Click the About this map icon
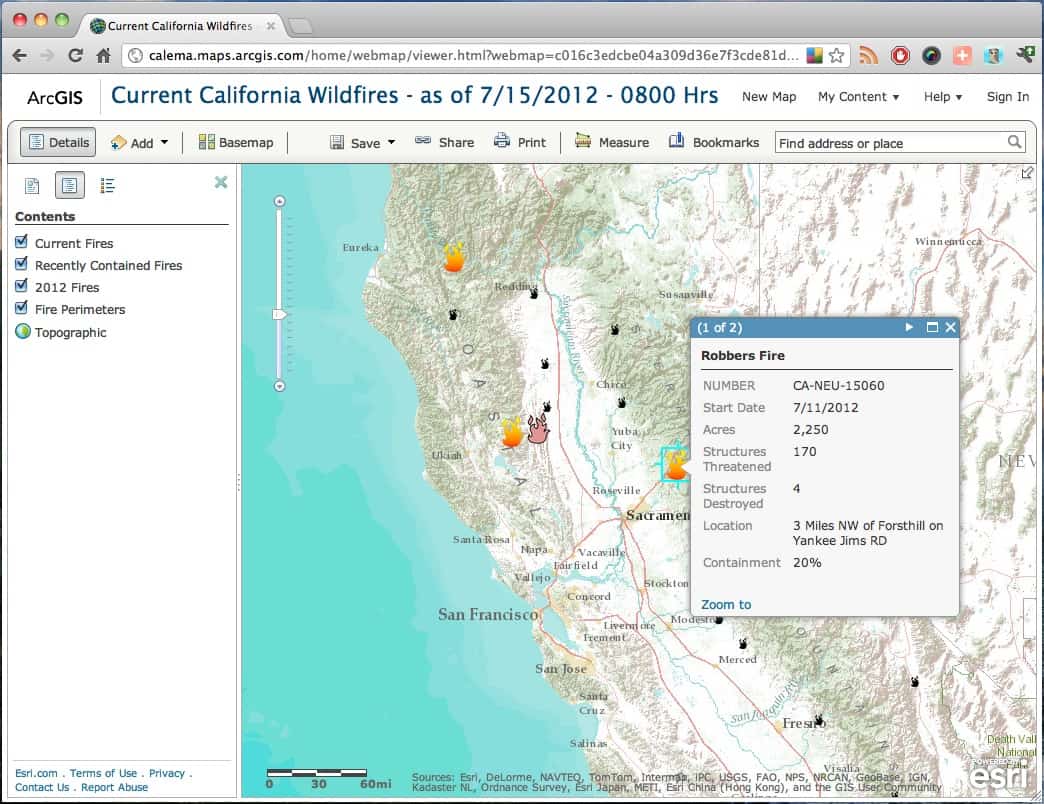The width and height of the screenshot is (1044, 804). pyautogui.click(x=33, y=185)
